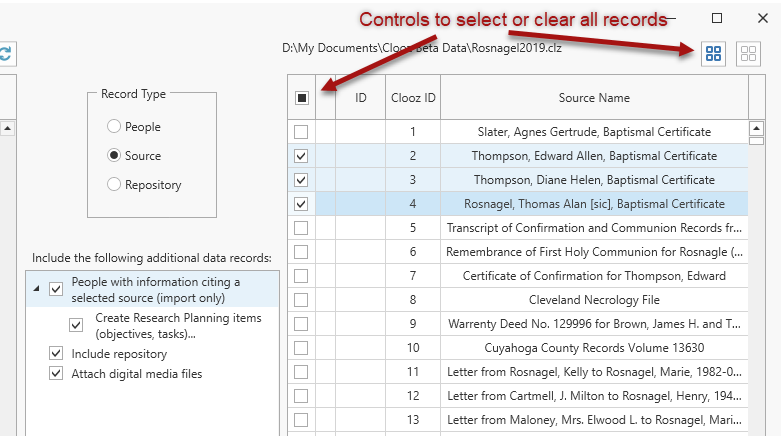The image size is (781, 436).
Task: Click the refresh icon at top left
Action: click(5, 54)
